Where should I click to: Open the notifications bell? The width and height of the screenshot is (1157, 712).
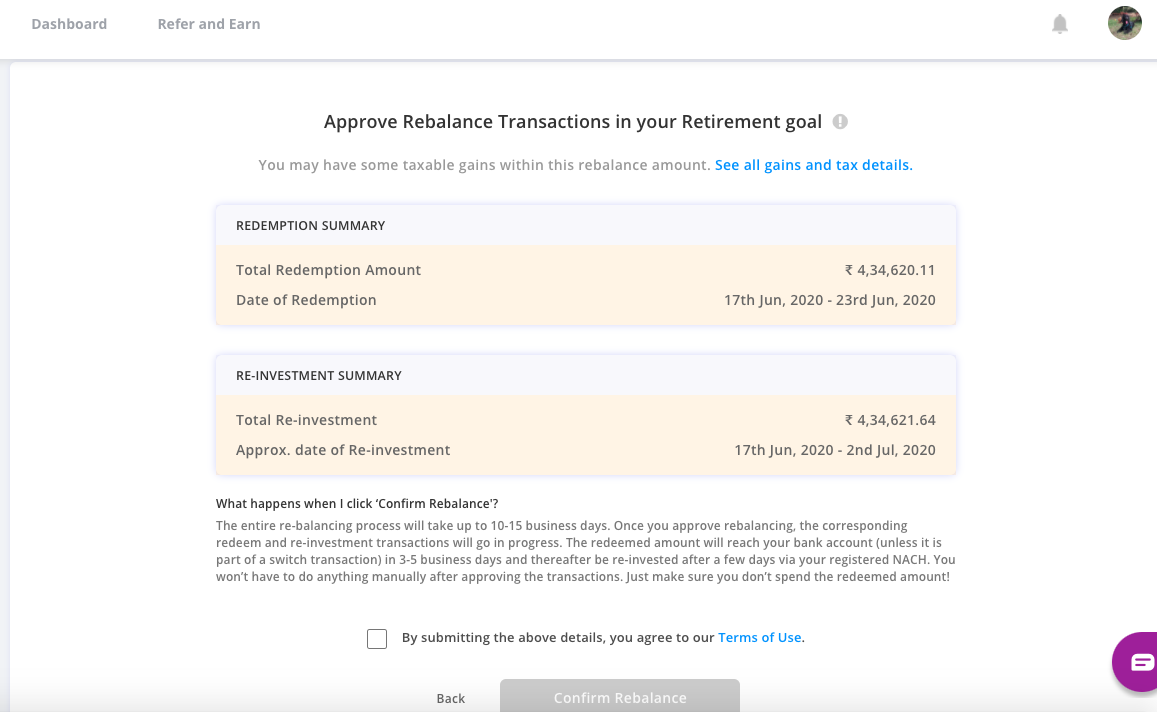click(x=1060, y=24)
